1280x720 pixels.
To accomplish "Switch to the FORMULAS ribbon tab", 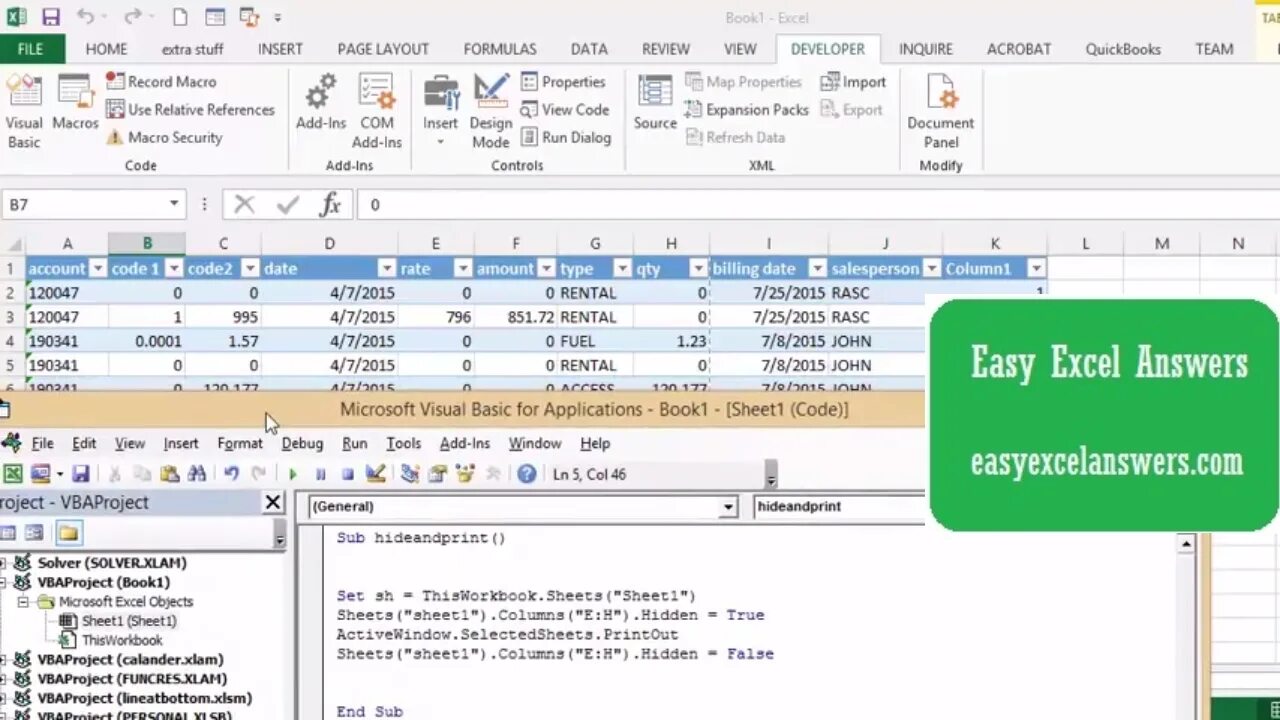I will [500, 49].
